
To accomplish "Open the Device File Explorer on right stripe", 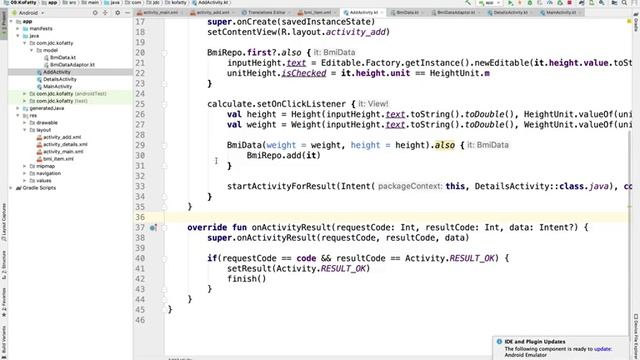I will pyautogui.click(x=636, y=336).
